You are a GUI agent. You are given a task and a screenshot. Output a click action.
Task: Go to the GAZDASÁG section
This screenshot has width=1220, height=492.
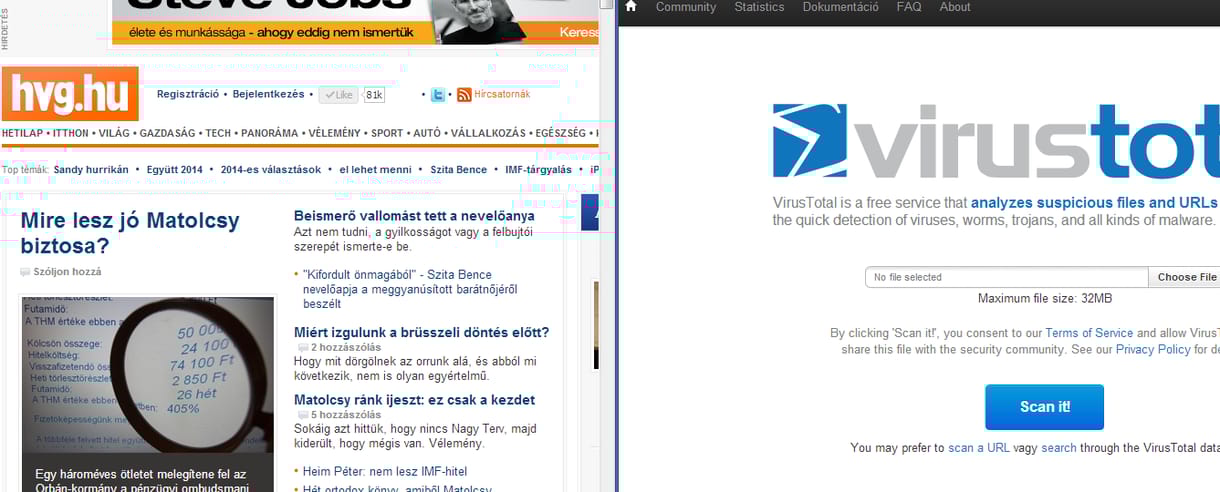point(168,133)
